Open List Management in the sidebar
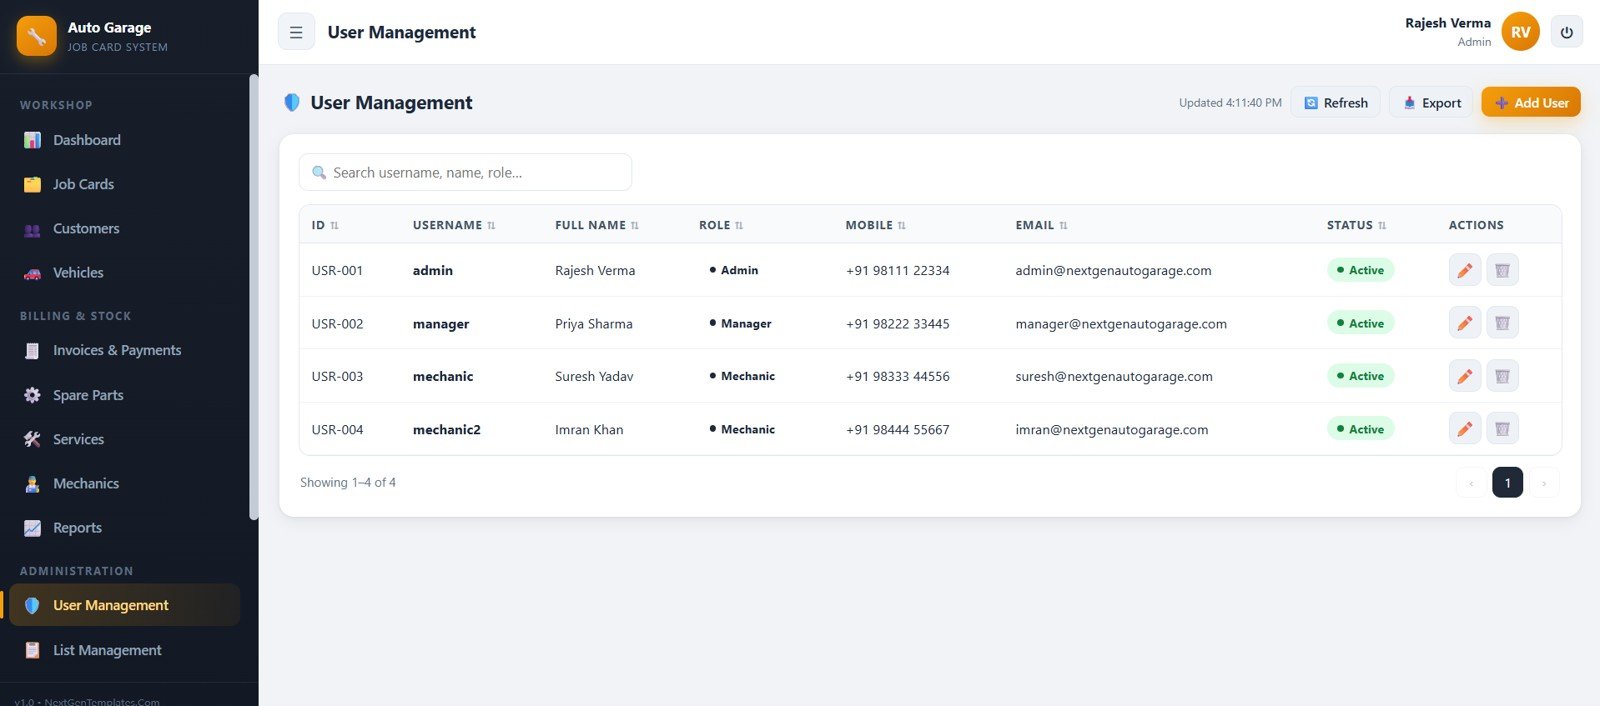This screenshot has width=1600, height=706. tap(124, 650)
